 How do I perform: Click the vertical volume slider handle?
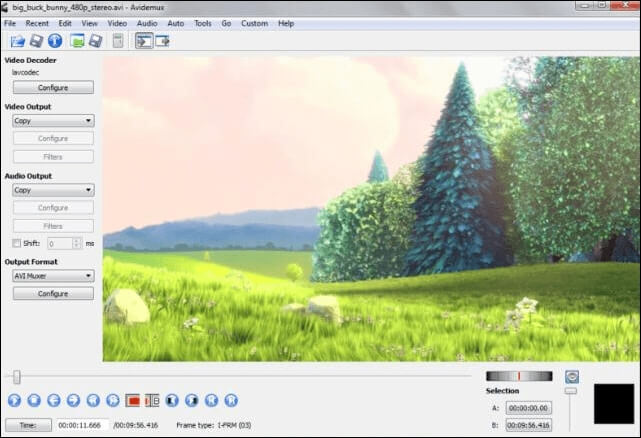point(571,391)
